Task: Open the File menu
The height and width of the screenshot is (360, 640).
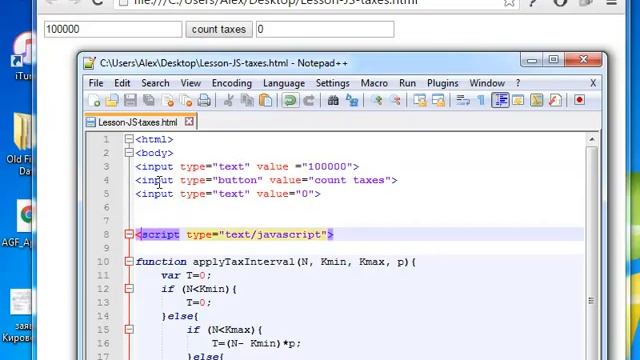Action: tap(96, 83)
